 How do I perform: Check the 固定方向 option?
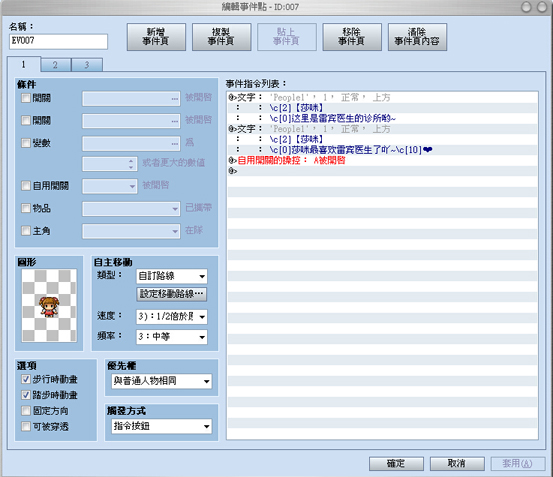(x=26, y=410)
